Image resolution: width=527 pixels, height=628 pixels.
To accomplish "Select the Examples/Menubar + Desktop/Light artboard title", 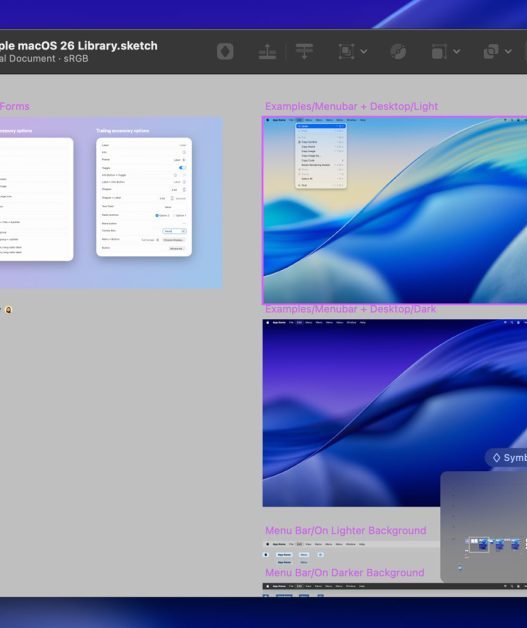I will pos(351,107).
